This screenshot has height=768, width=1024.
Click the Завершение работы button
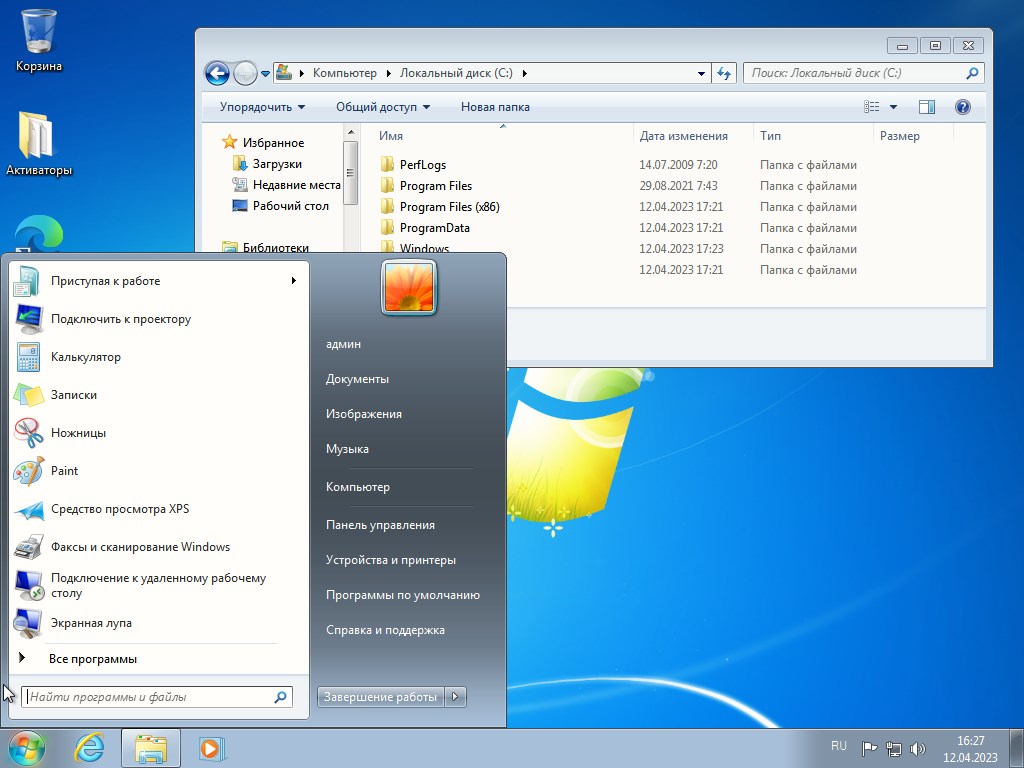point(381,697)
